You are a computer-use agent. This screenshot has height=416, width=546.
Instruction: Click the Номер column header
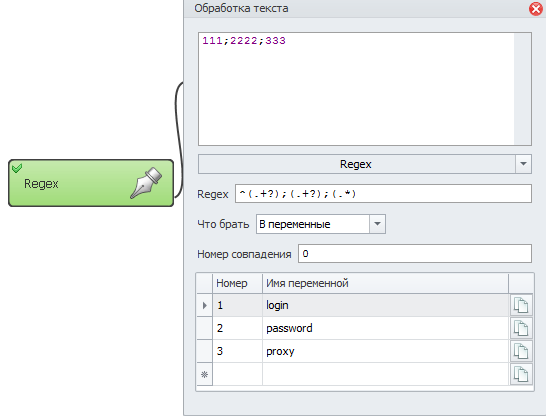(237, 283)
